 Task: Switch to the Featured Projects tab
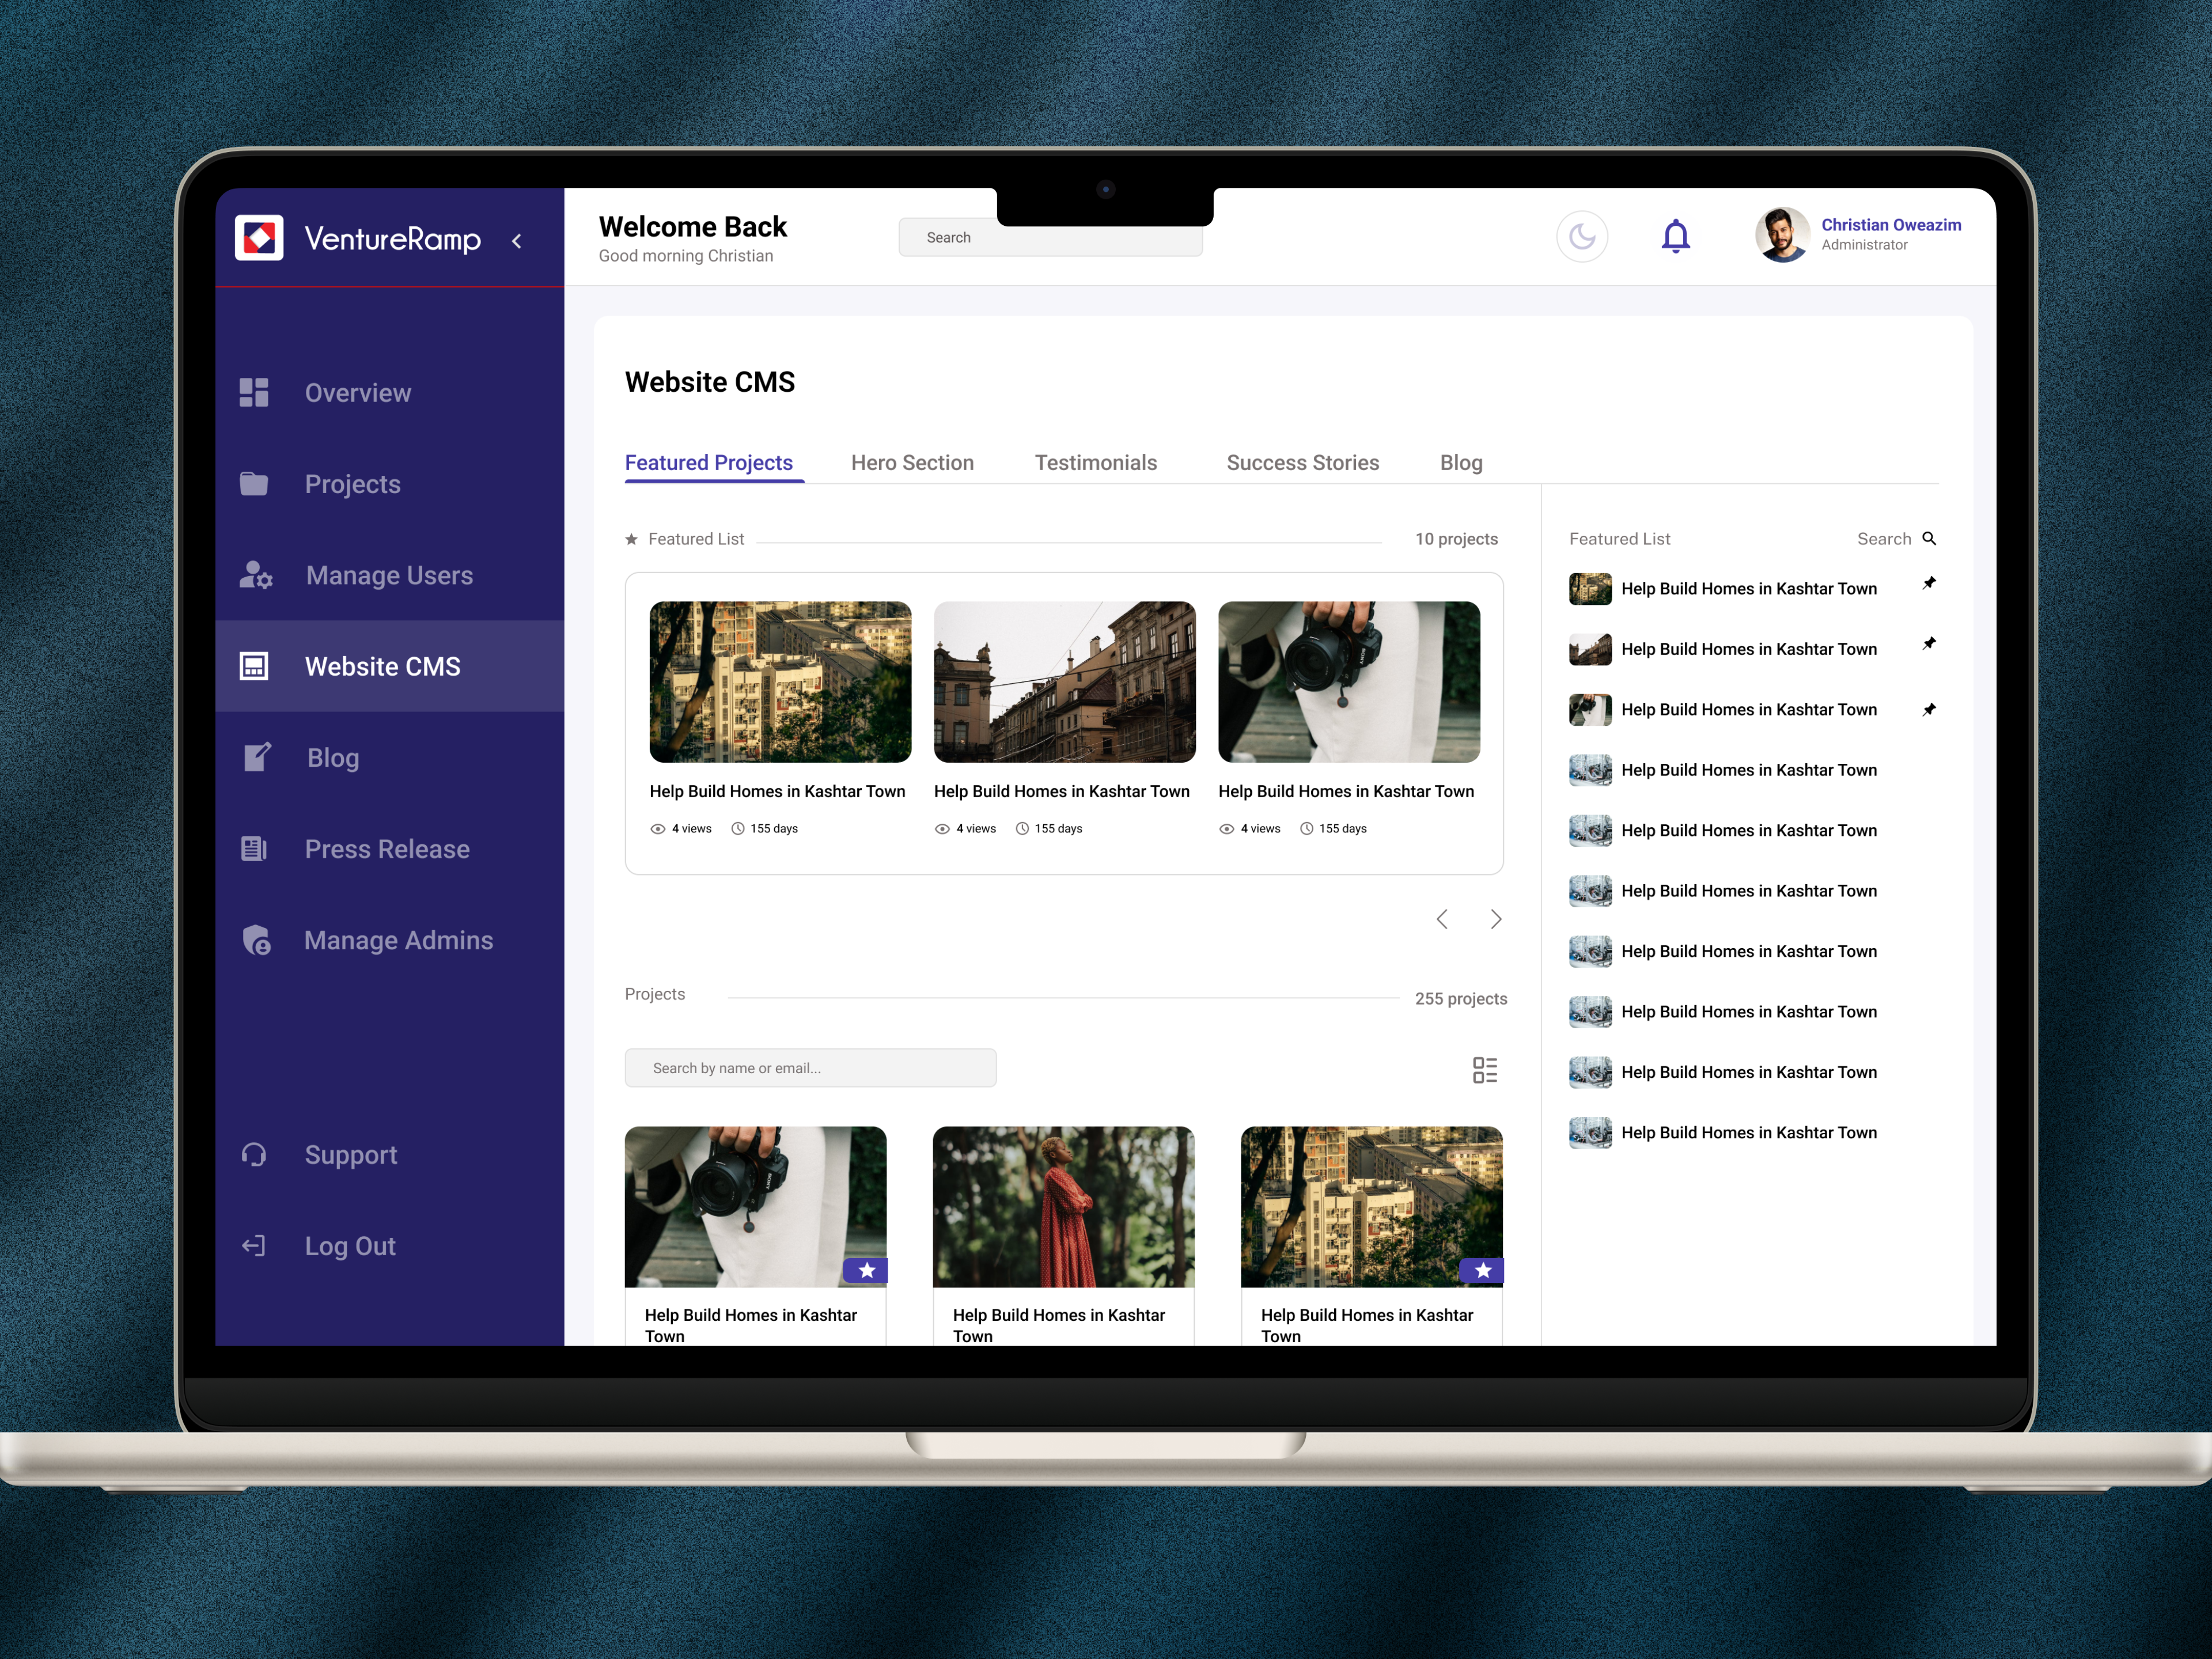tap(709, 463)
